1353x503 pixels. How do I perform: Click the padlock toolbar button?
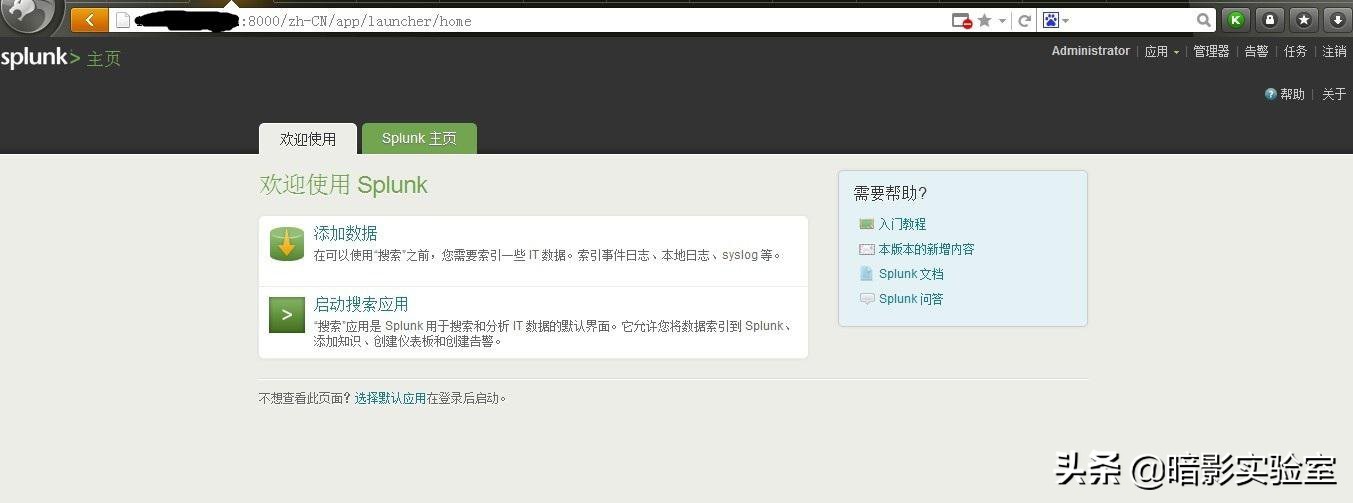point(1270,20)
